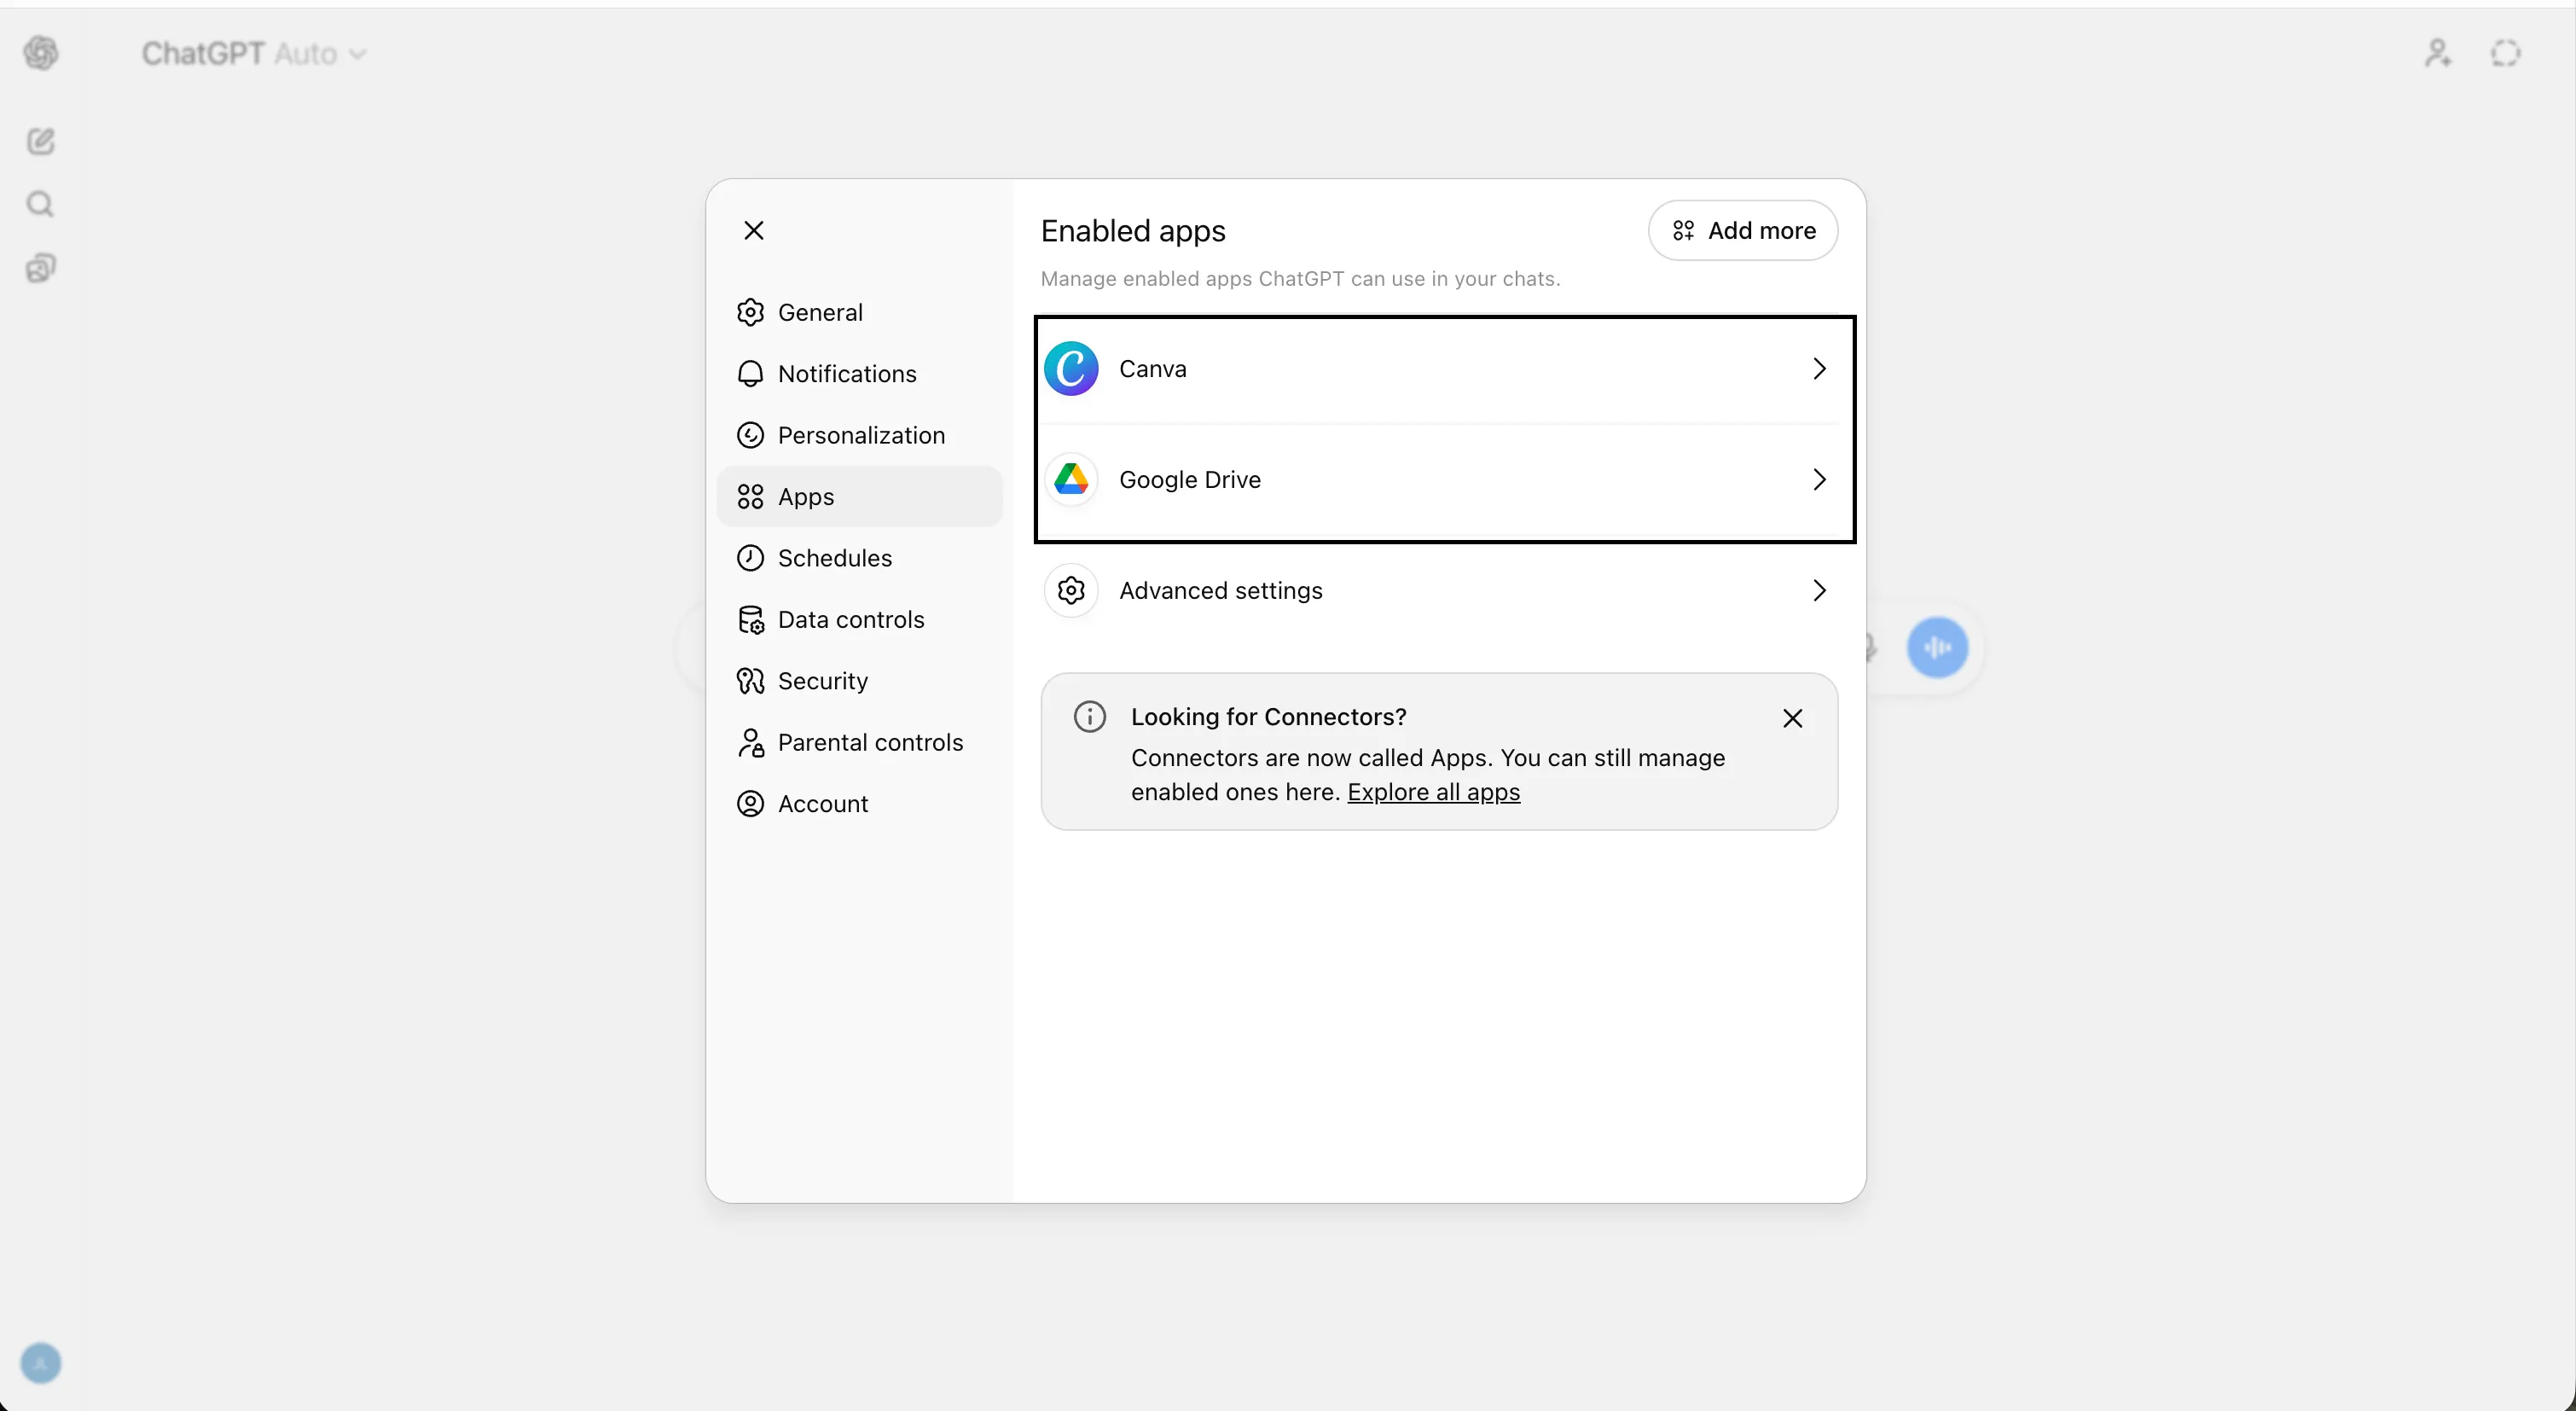This screenshot has width=2576, height=1411.
Task: Switch to the Data controls settings tab
Action: [850, 620]
